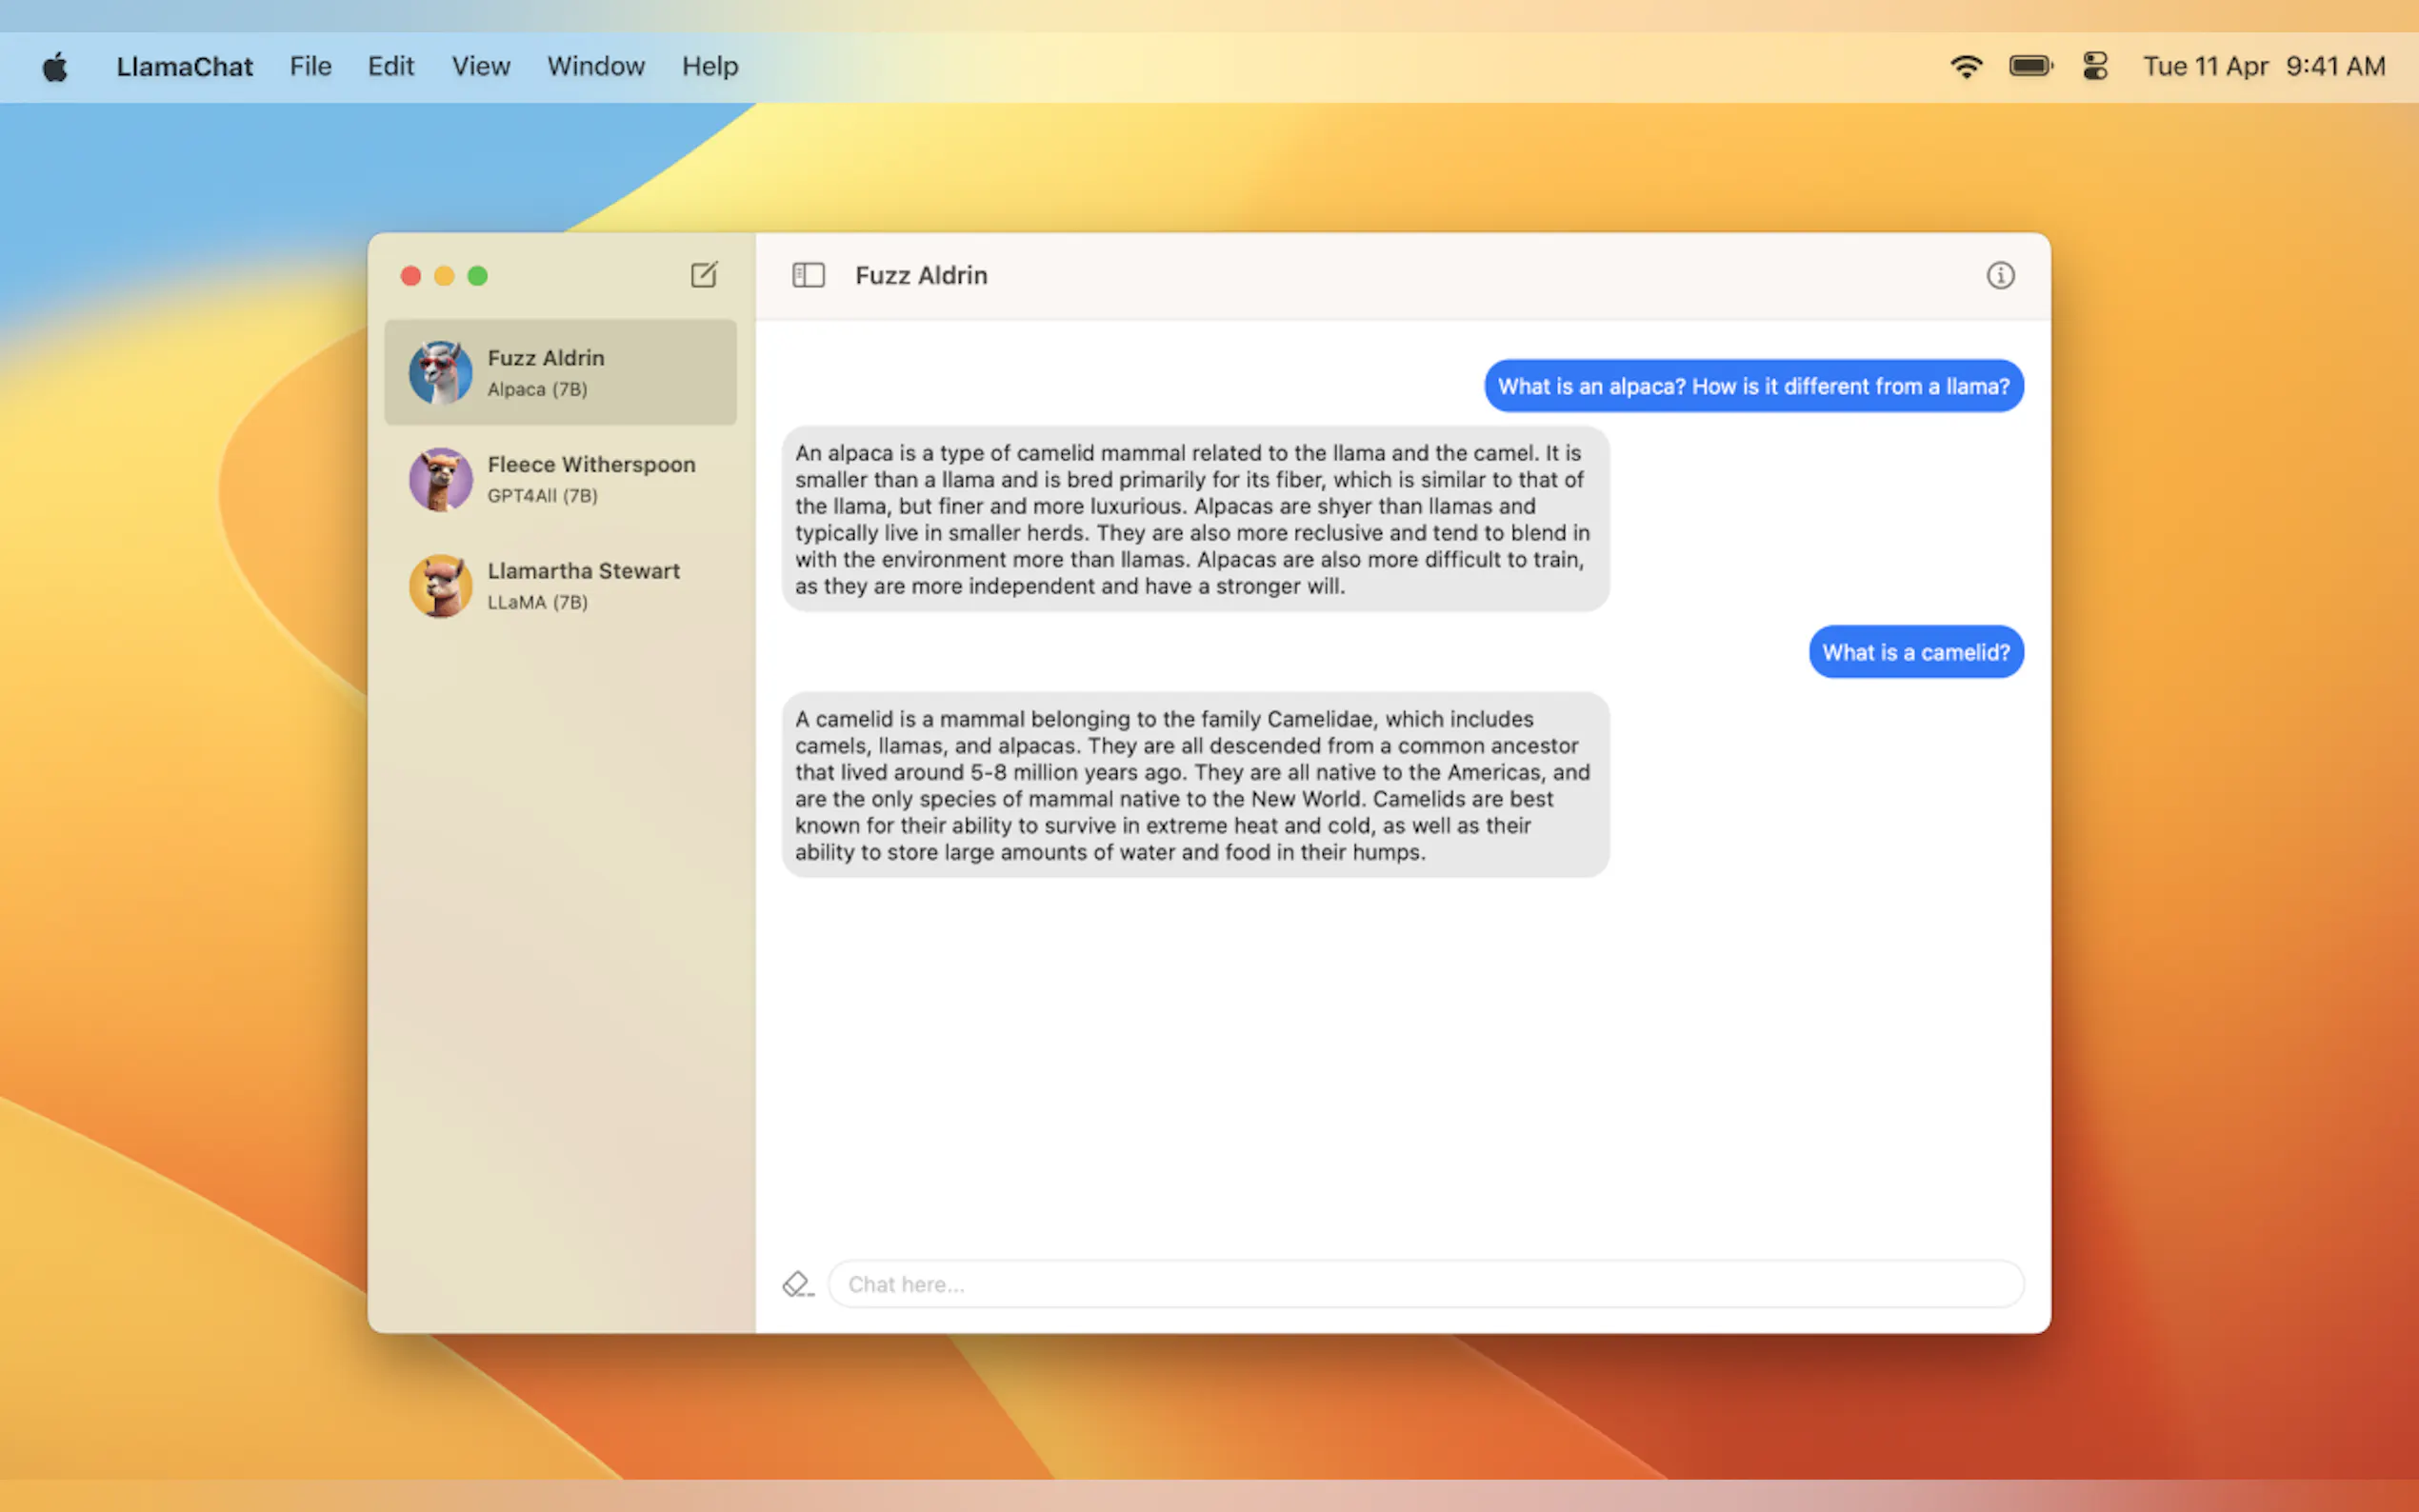2419x1512 pixels.
Task: Open the View menu
Action: tap(480, 67)
